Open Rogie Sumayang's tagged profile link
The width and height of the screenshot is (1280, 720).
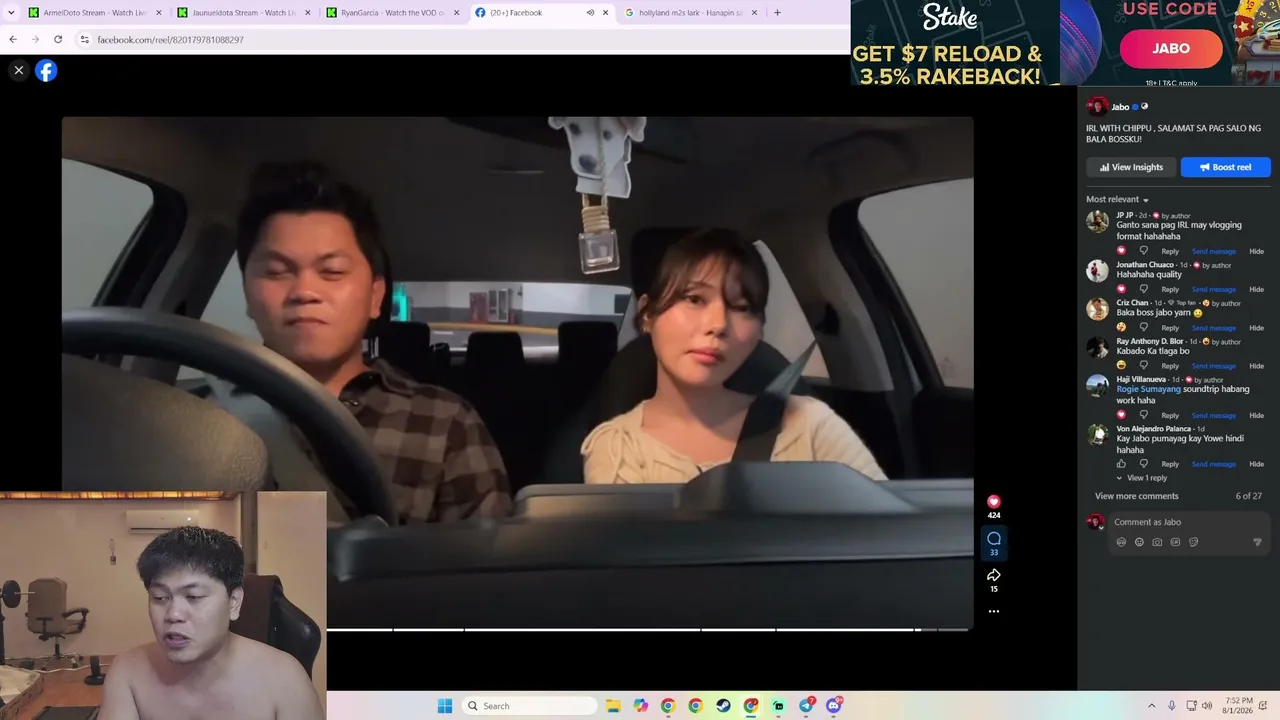tap(1148, 389)
